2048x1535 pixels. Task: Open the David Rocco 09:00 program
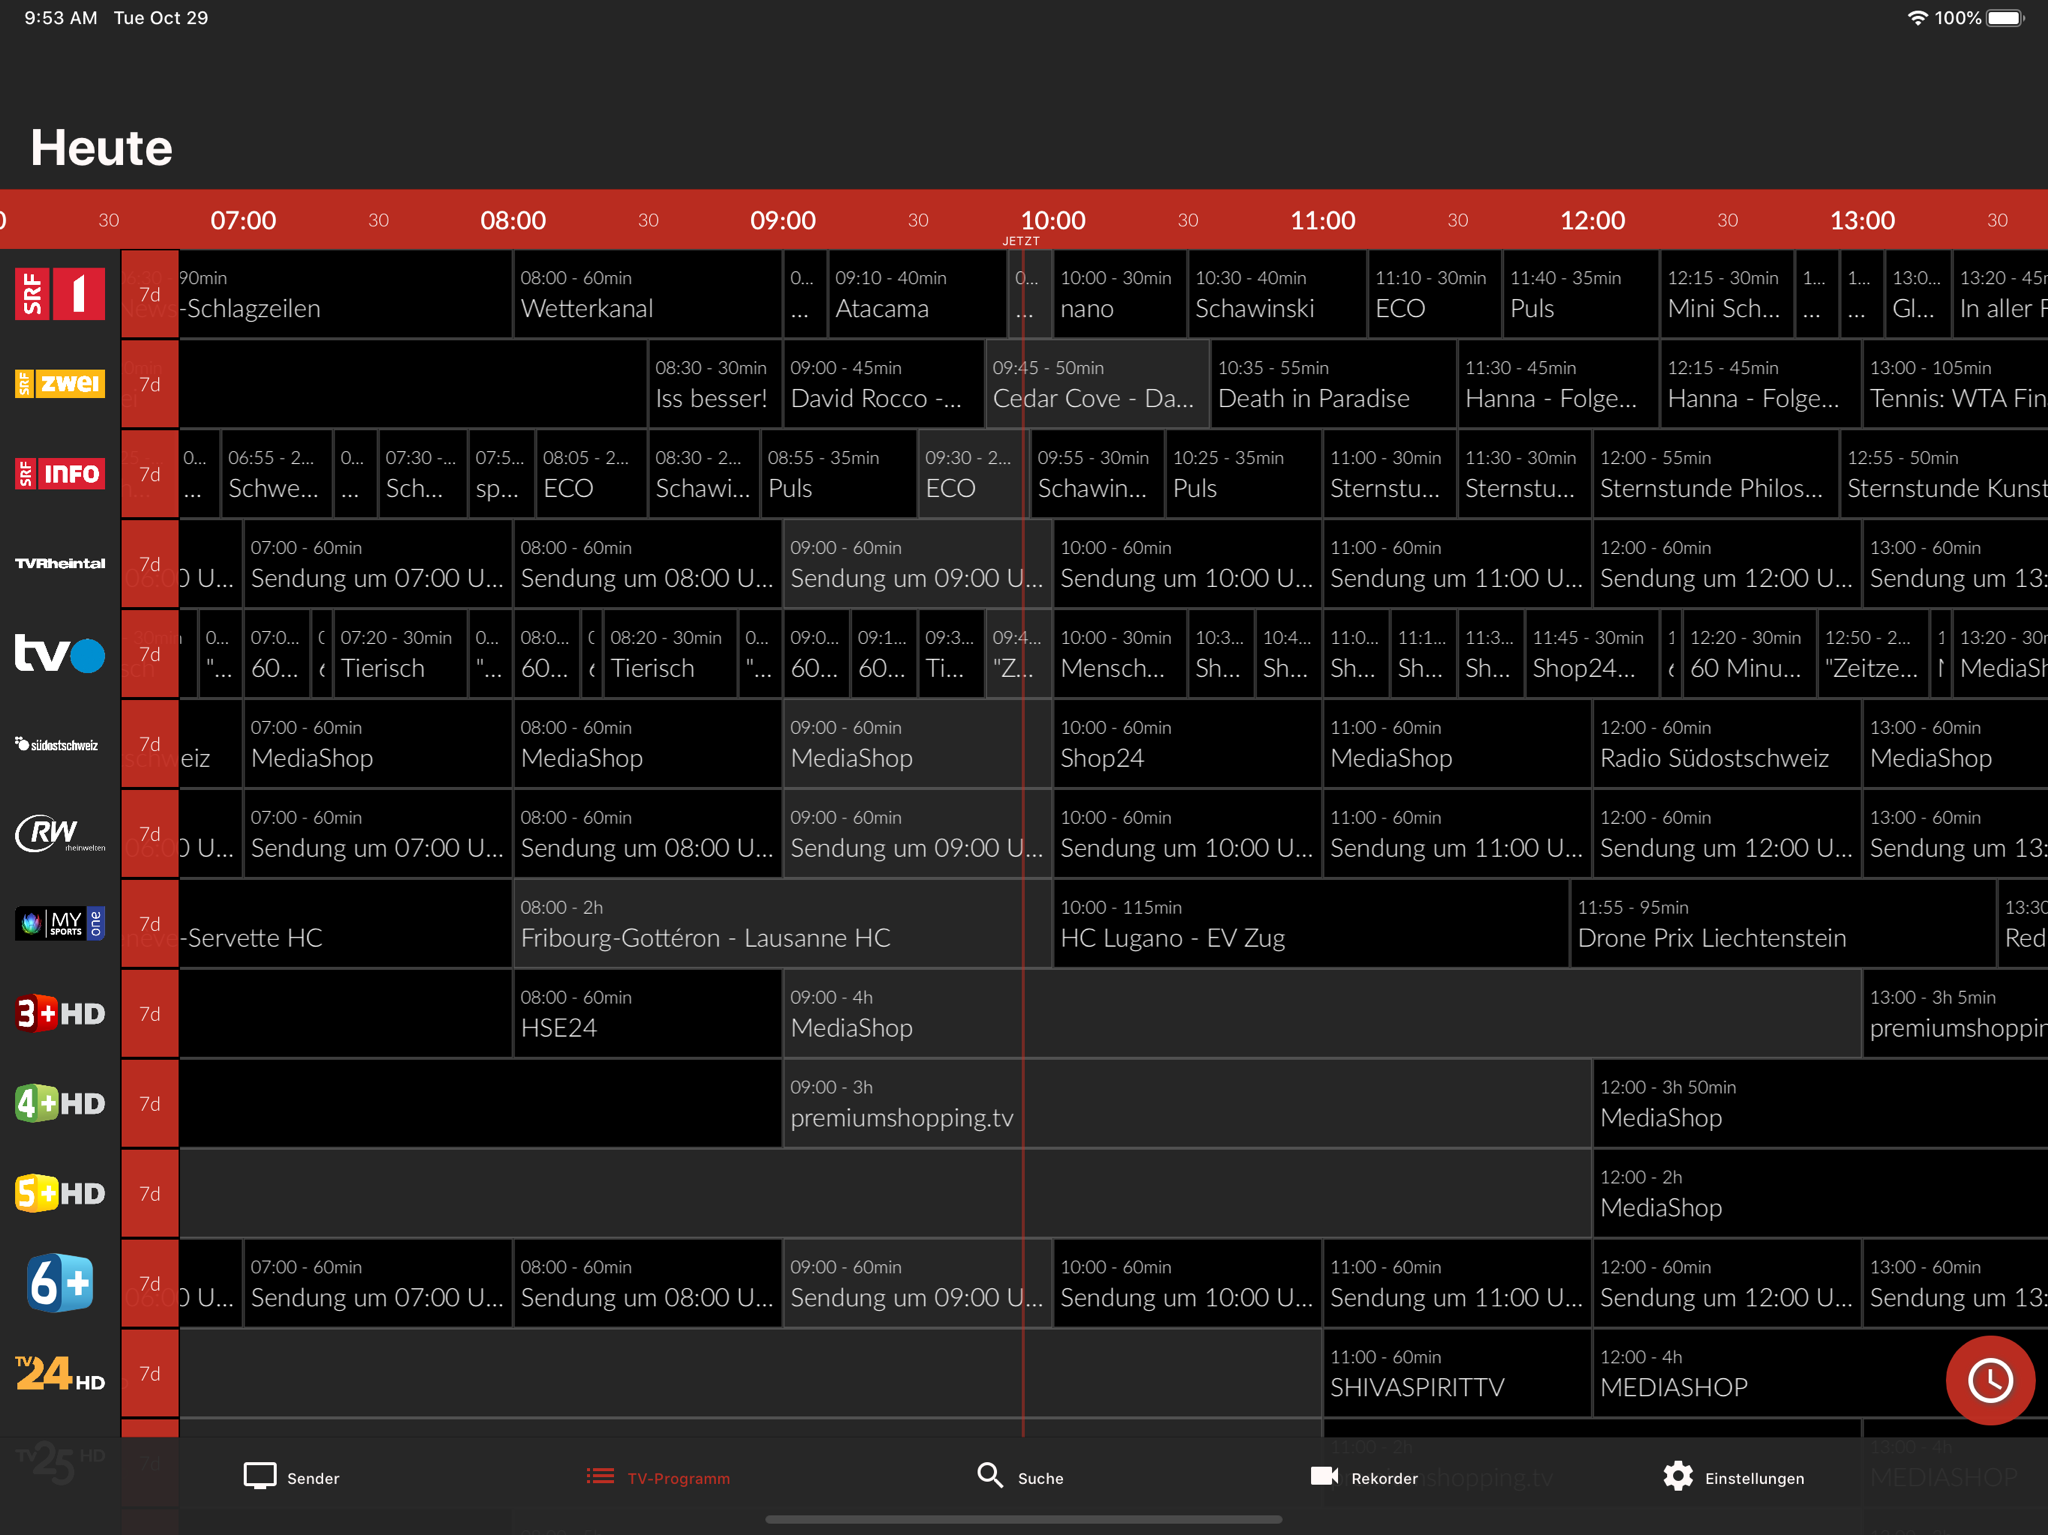click(884, 384)
